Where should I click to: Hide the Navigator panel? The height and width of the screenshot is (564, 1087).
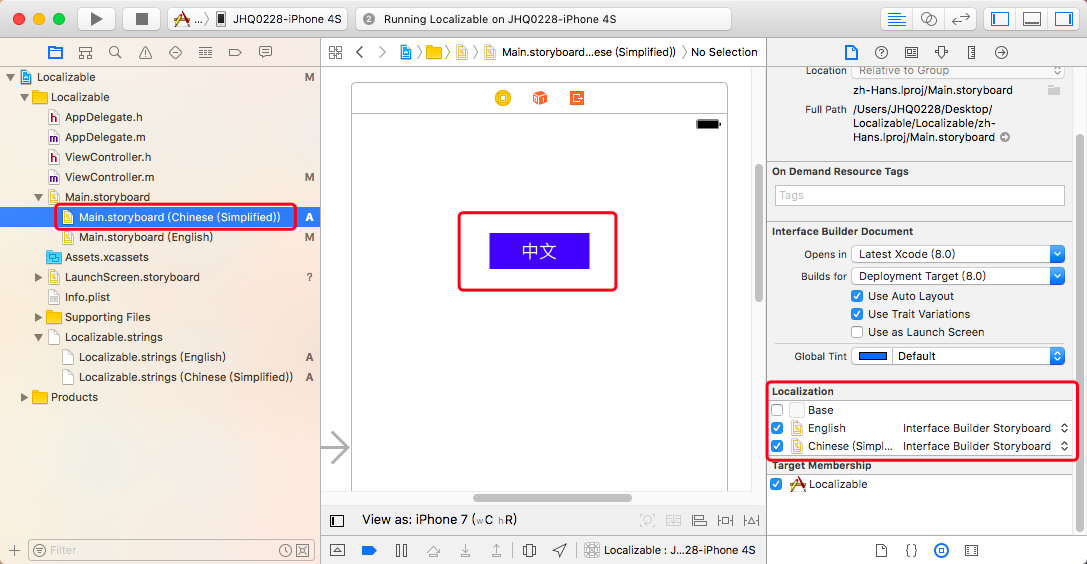(x=1000, y=19)
